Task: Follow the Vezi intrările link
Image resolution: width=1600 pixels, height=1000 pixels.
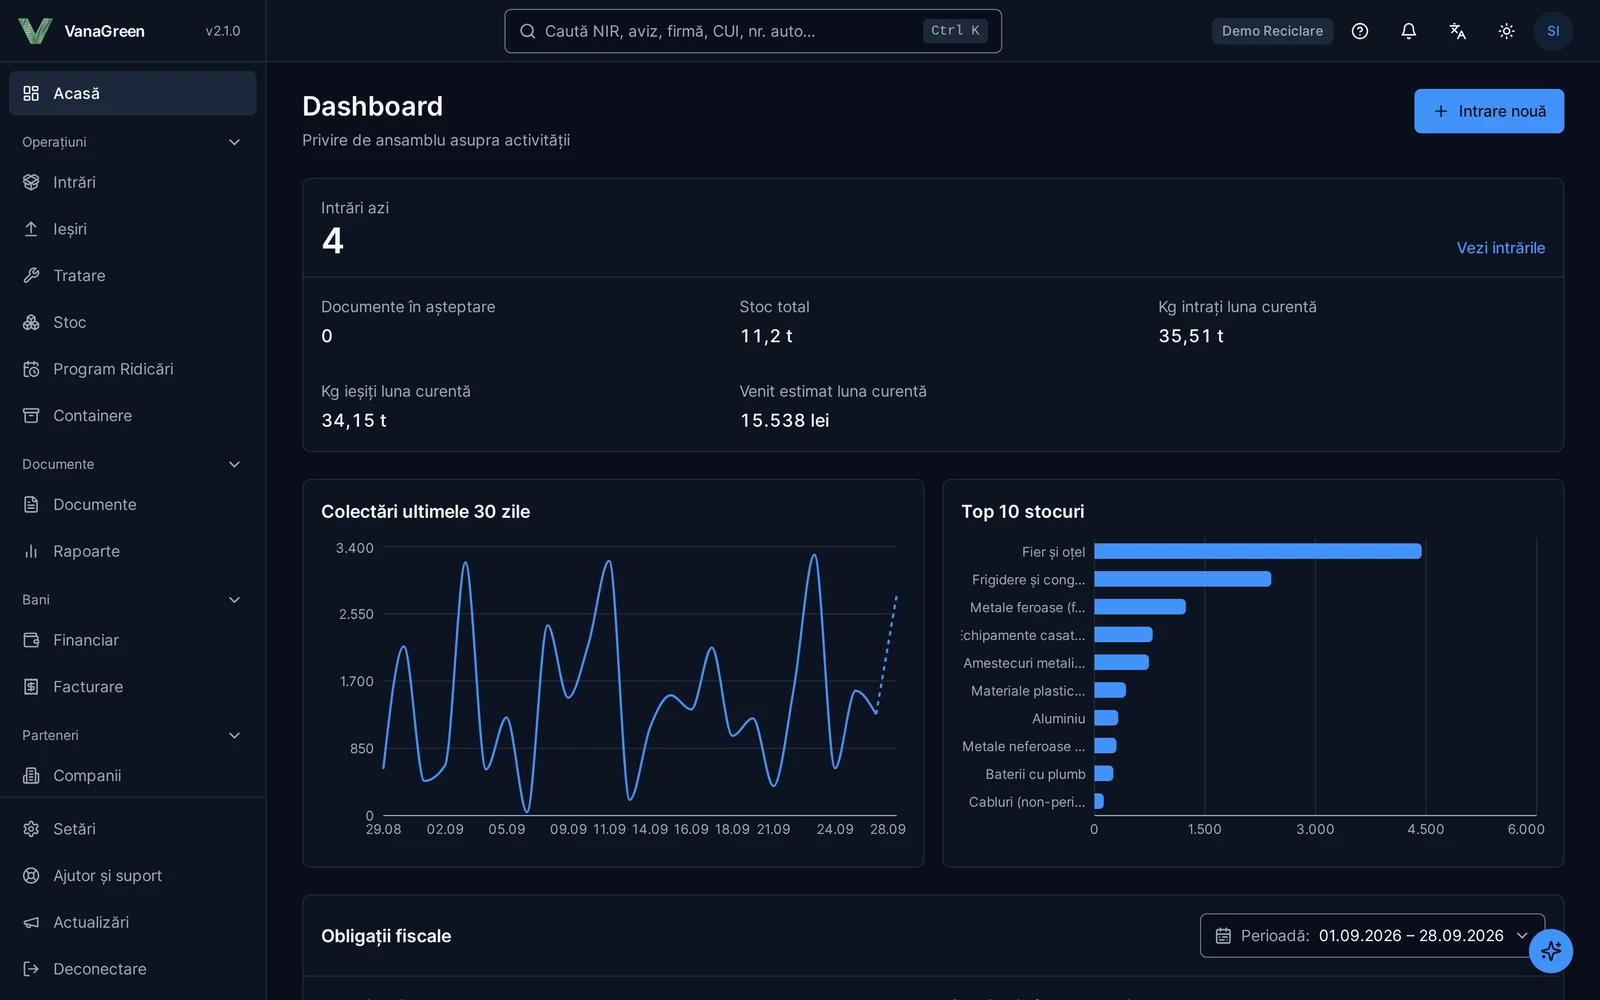Action: (1500, 248)
